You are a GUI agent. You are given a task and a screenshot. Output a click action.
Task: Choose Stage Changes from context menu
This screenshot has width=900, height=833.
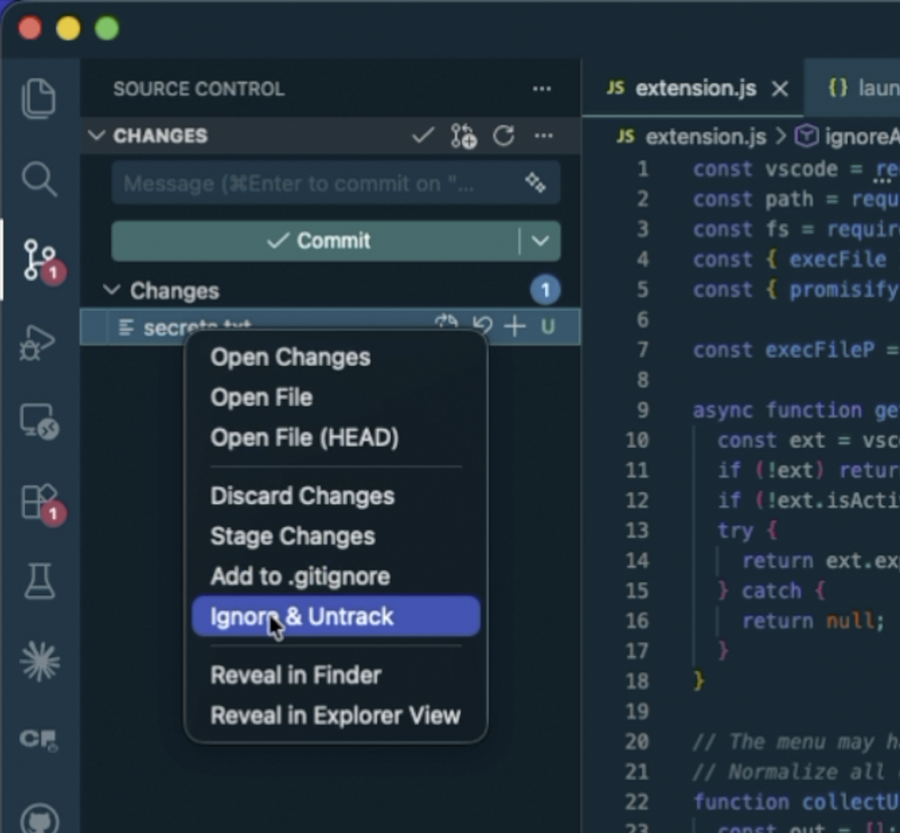[292, 536]
